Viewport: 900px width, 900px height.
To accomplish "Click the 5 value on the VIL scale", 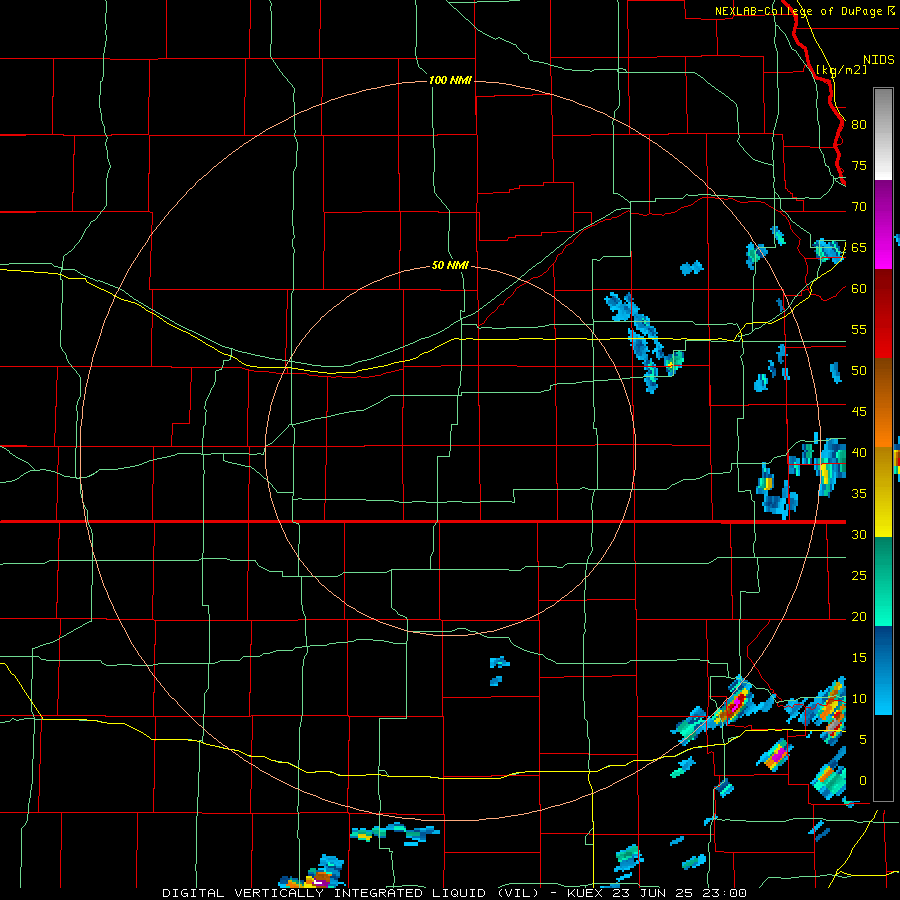I will [863, 740].
